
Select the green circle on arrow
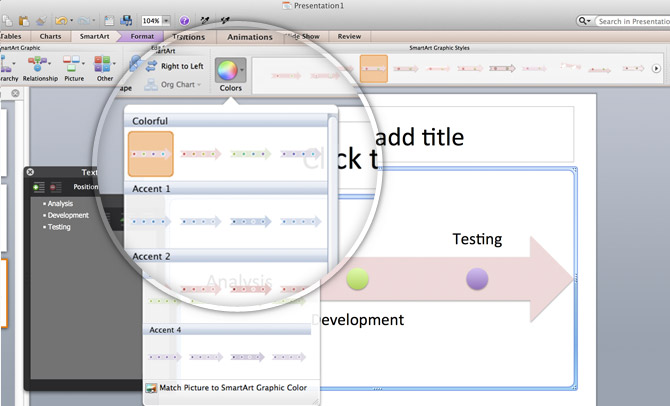pyautogui.click(x=357, y=279)
